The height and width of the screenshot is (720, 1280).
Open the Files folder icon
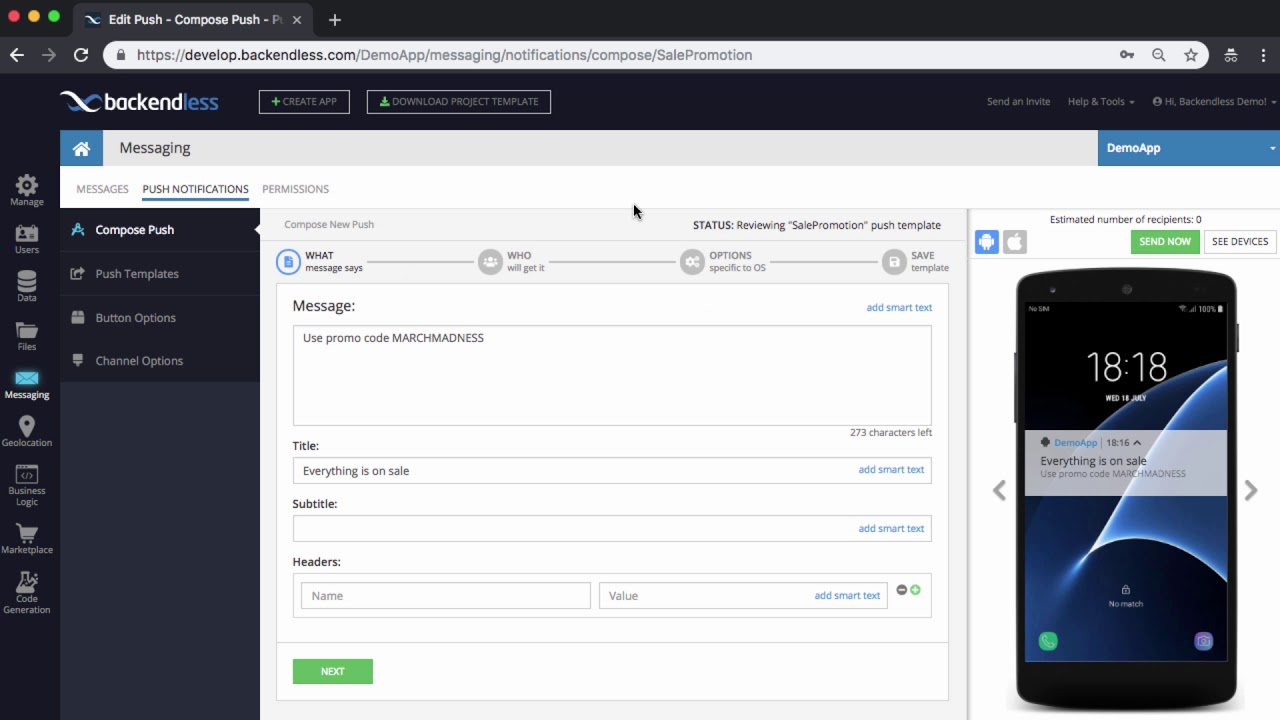tap(27, 330)
